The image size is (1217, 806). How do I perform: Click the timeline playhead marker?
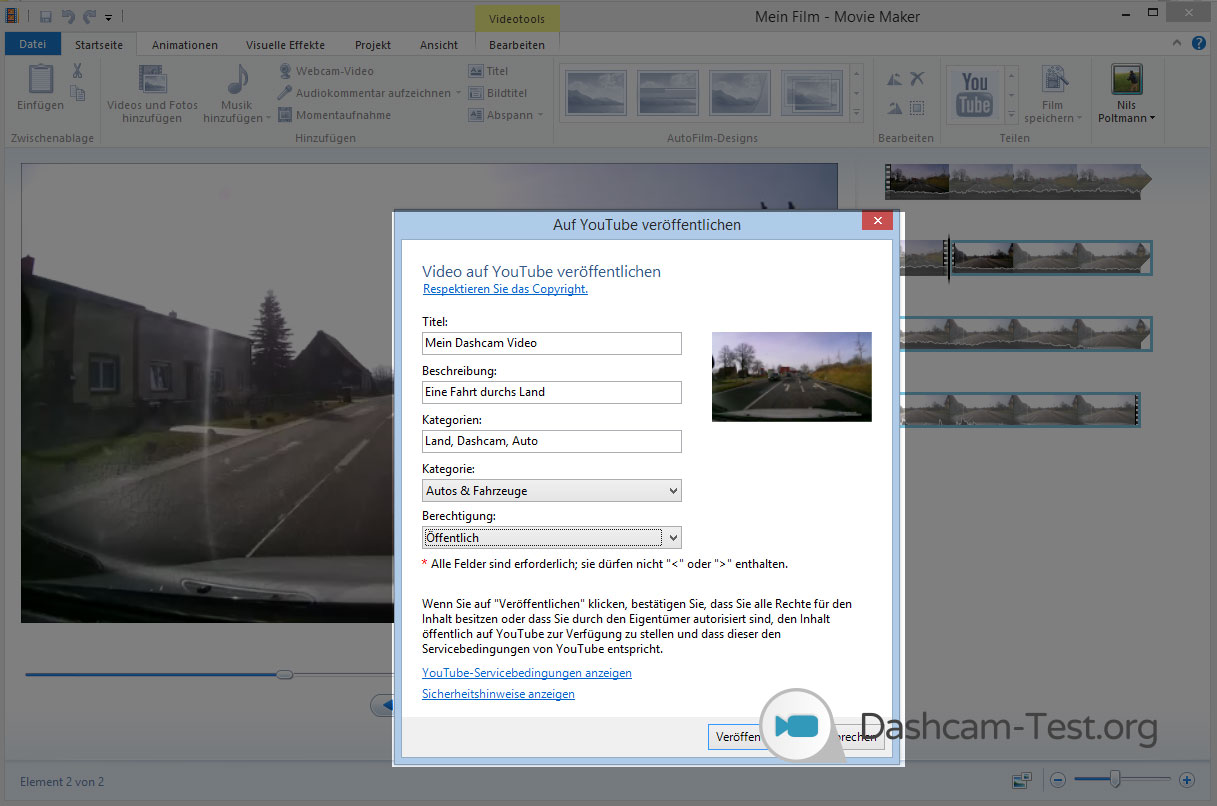[949, 258]
